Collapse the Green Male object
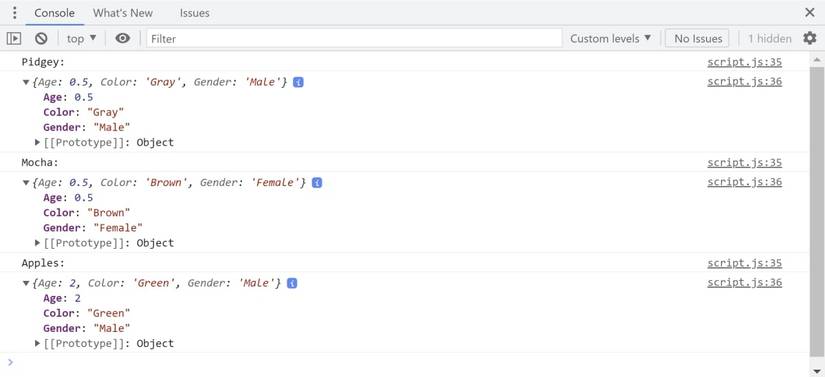Image resolution: width=825 pixels, height=377 pixels. (x=26, y=283)
